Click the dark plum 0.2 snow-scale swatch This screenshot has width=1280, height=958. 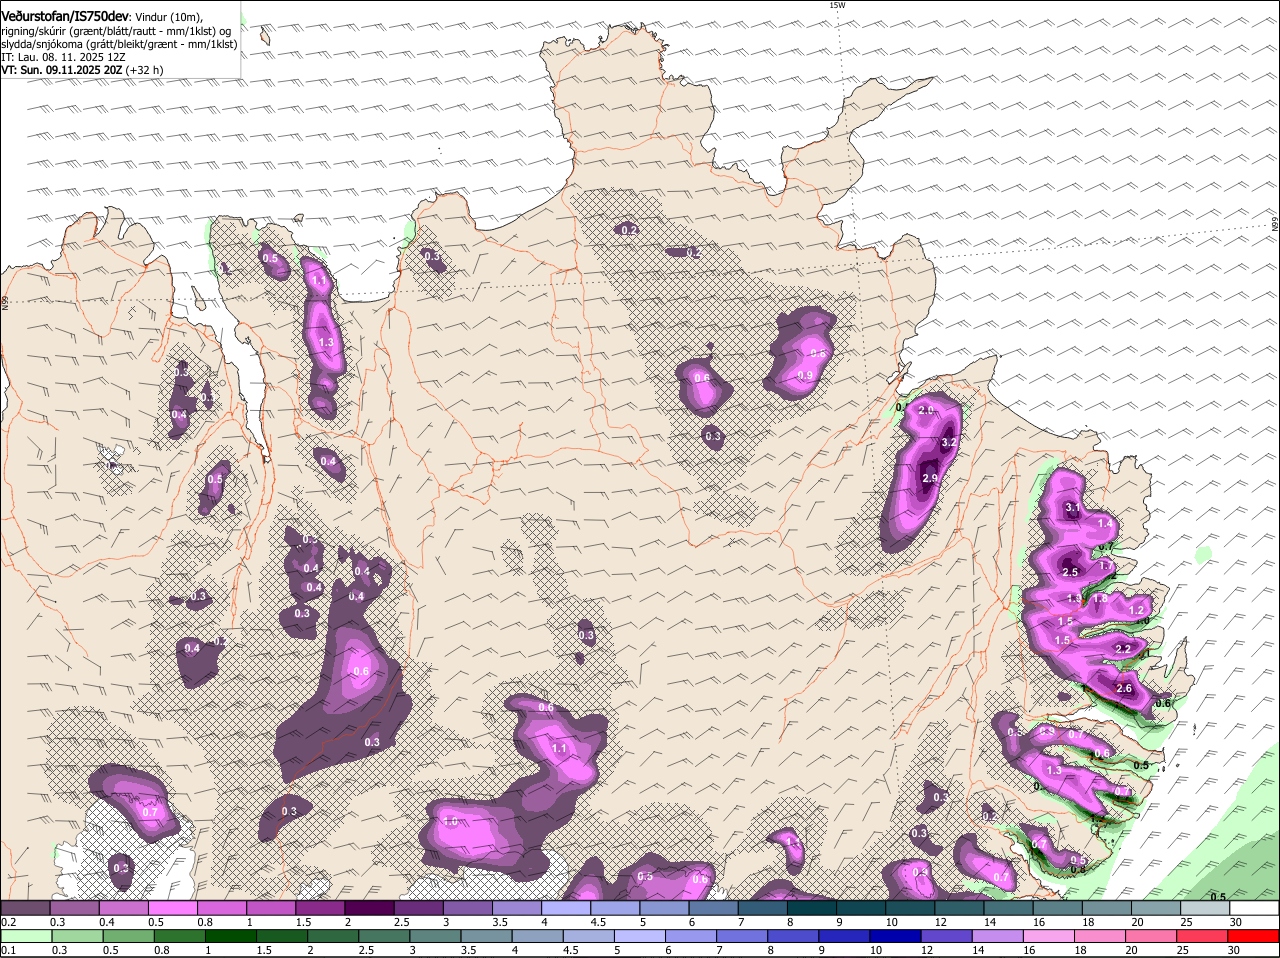25,908
